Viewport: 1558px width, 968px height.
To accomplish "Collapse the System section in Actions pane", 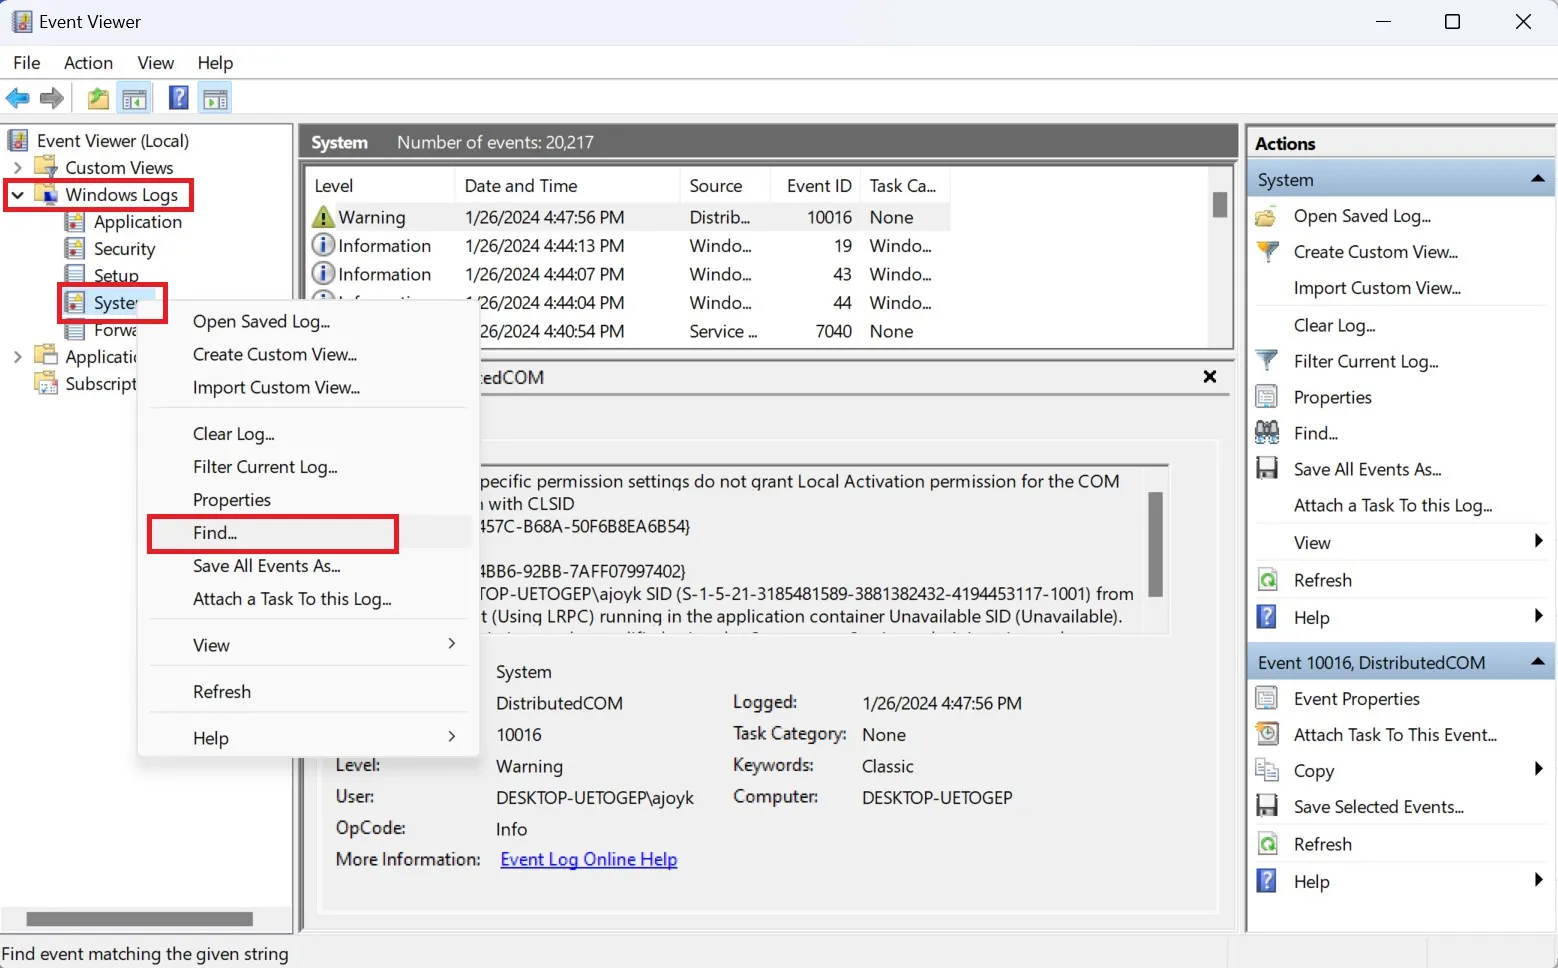I will 1537,180.
